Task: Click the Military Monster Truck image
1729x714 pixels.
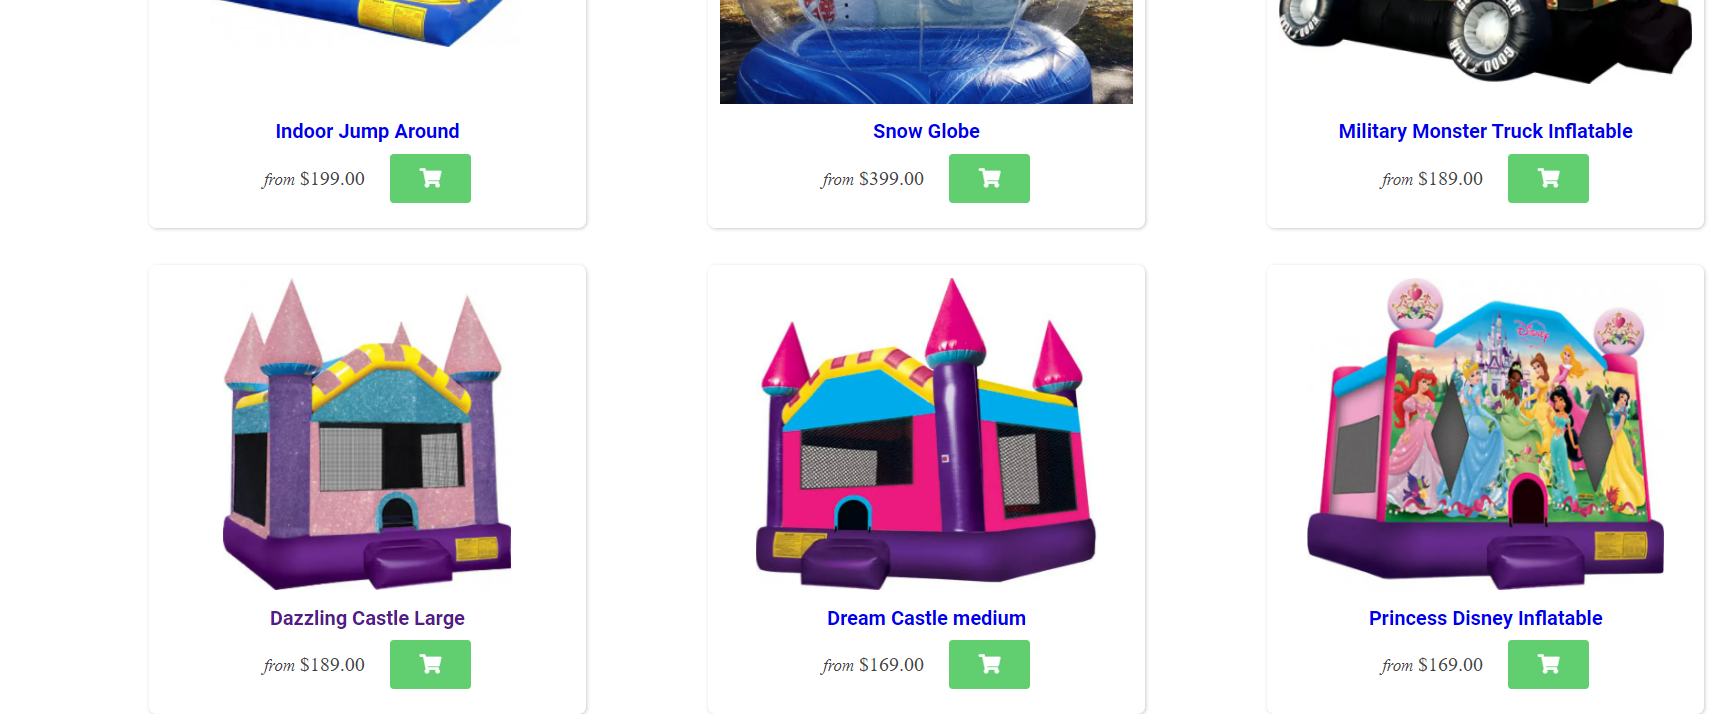Action: (1485, 40)
